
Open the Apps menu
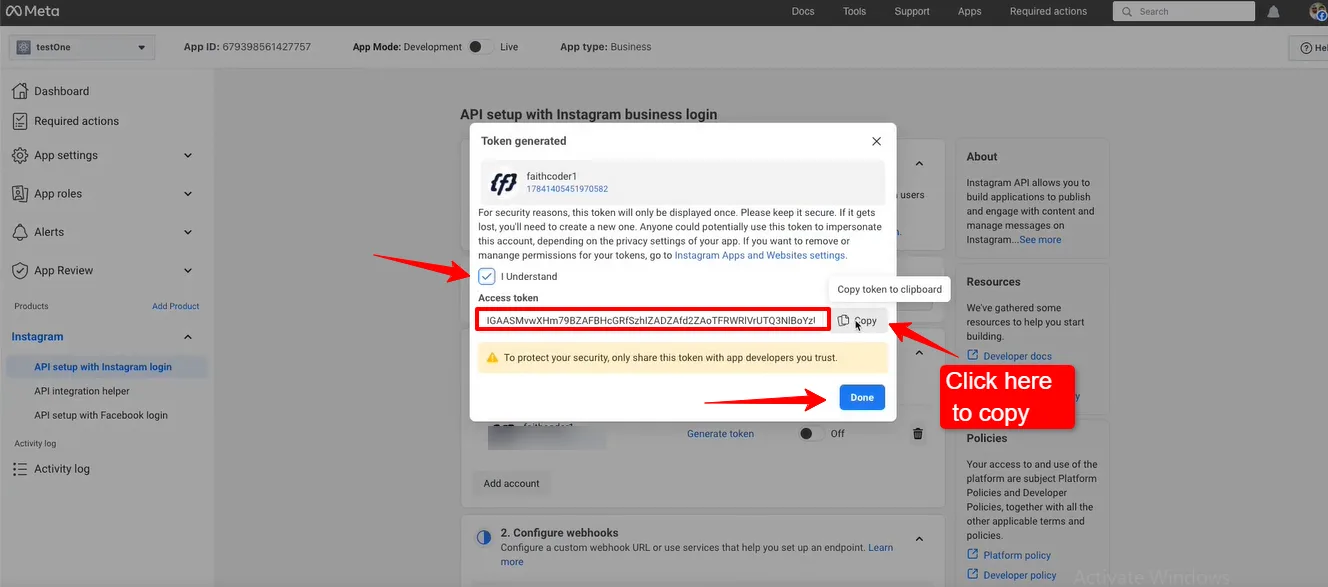[x=969, y=12]
